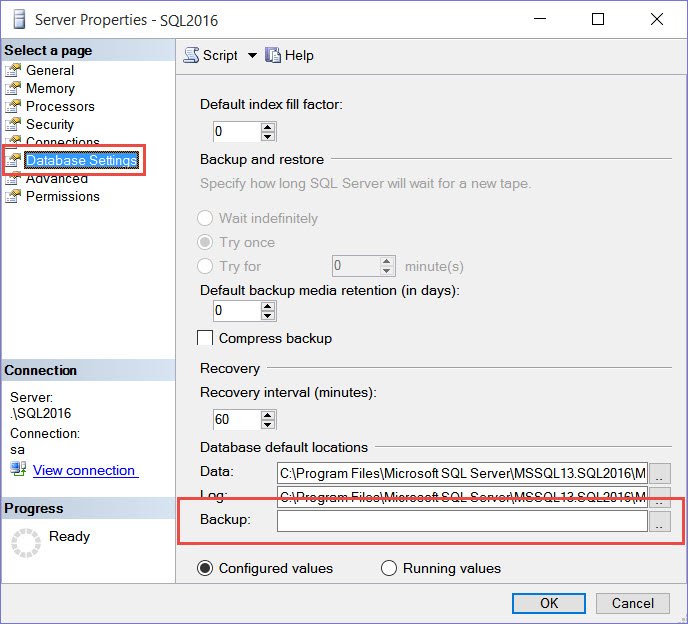This screenshot has width=688, height=624.
Task: Open the Advanced page
Action: (57, 179)
